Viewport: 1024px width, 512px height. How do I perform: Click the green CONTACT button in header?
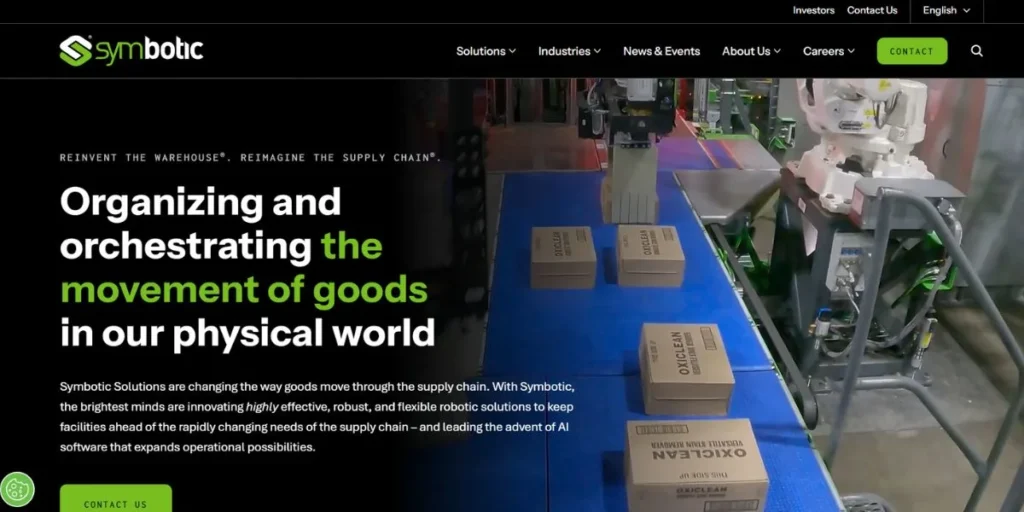[x=912, y=51]
